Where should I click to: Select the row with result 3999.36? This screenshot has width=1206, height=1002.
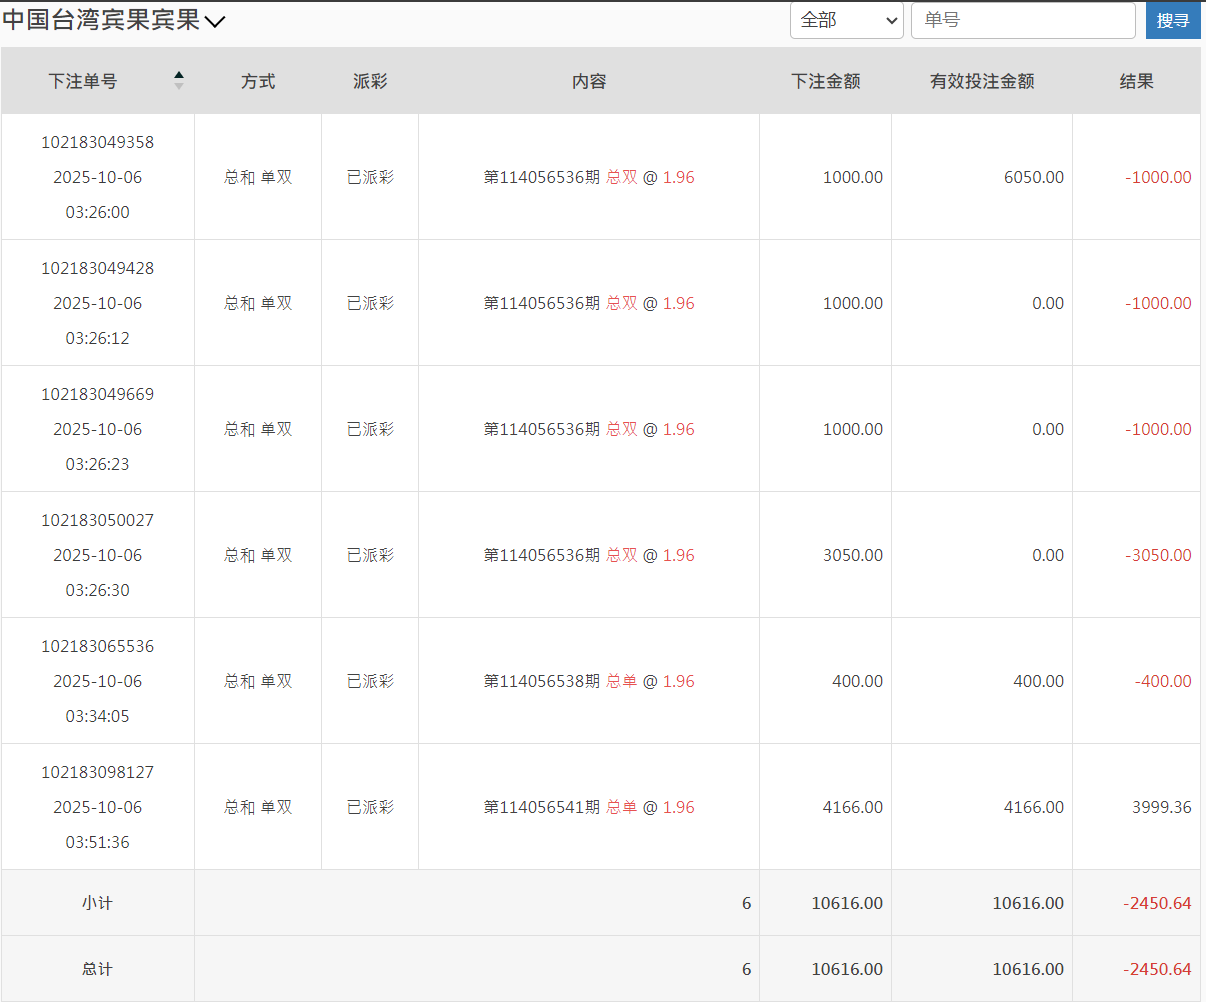coord(1160,806)
